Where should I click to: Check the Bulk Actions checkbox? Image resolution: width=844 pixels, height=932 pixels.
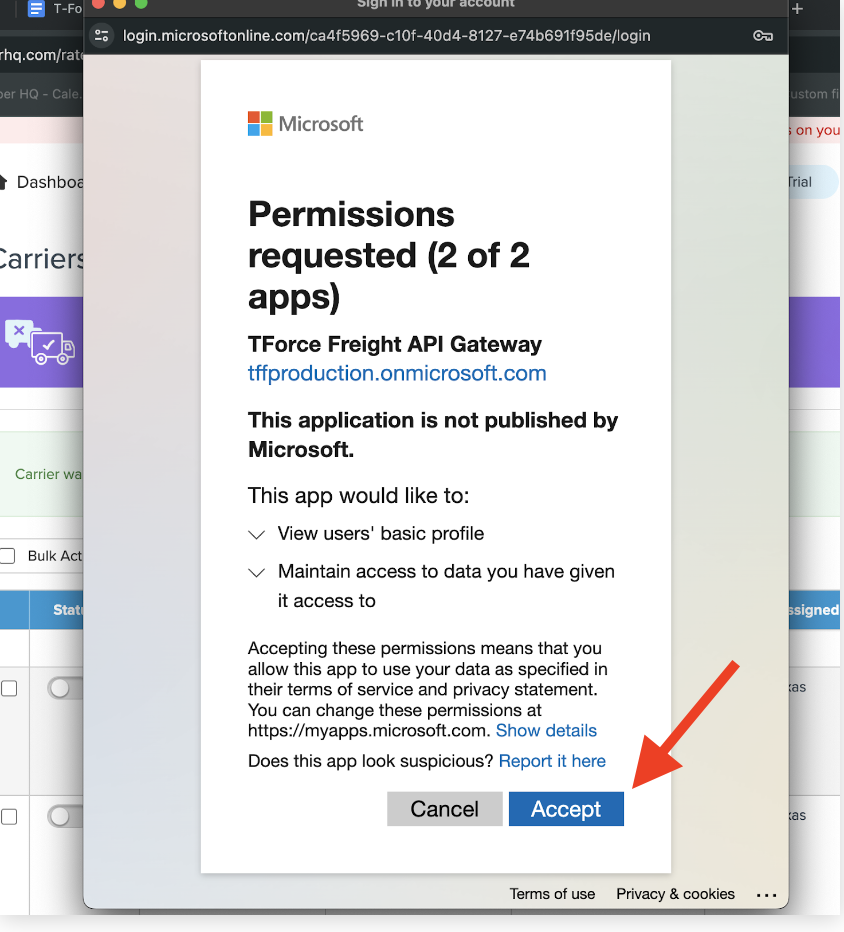8,556
